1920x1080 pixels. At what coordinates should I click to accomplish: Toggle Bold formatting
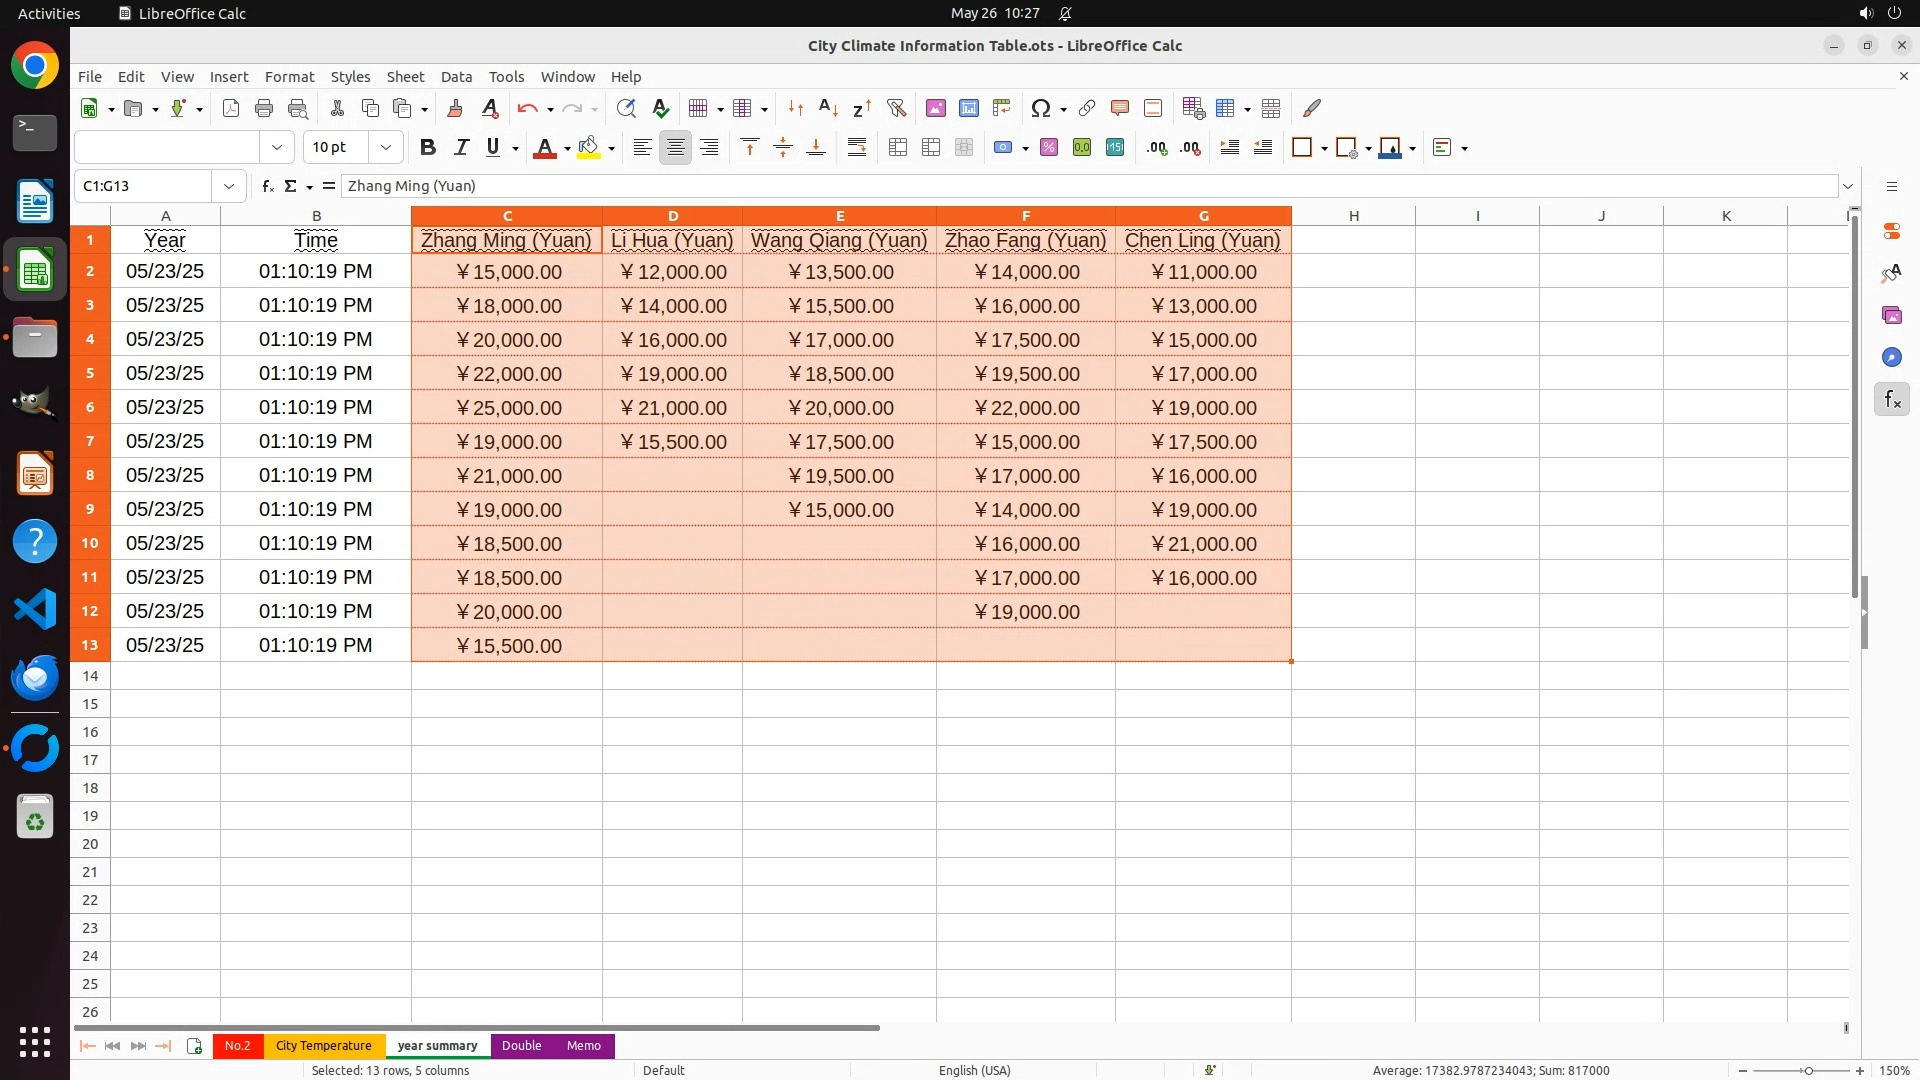(x=428, y=148)
